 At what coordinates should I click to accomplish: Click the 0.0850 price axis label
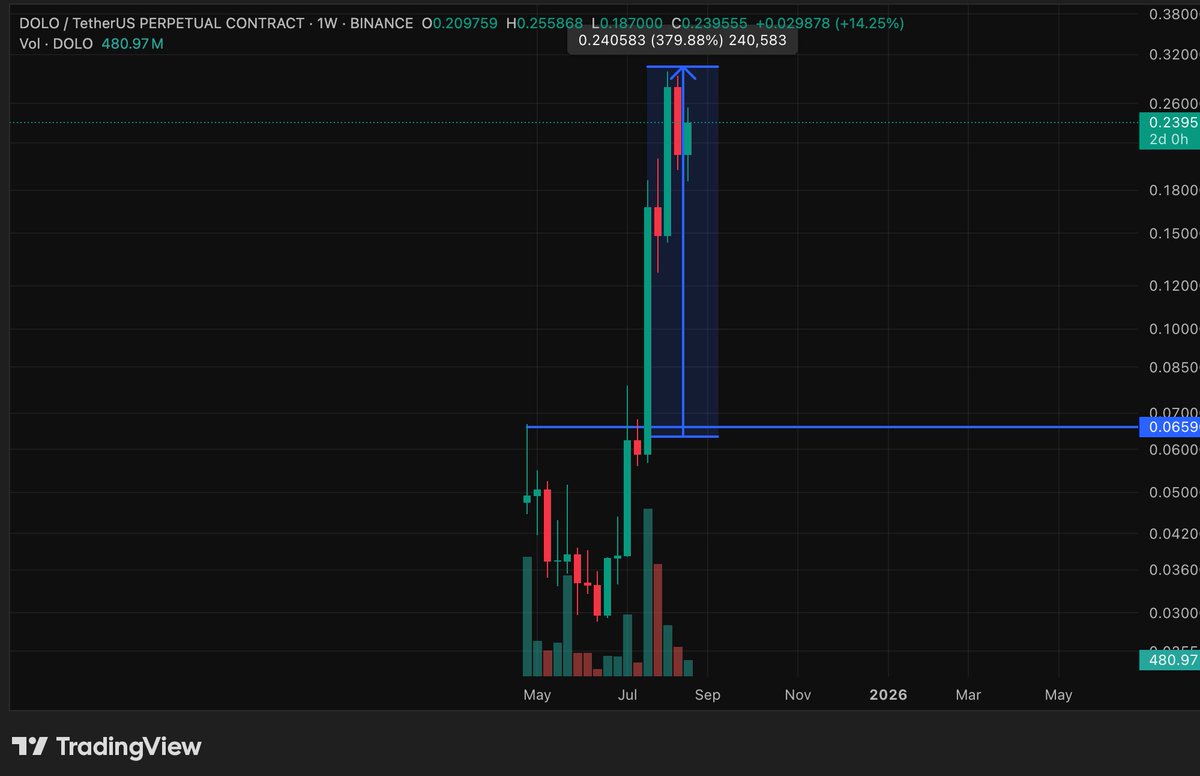click(1173, 367)
